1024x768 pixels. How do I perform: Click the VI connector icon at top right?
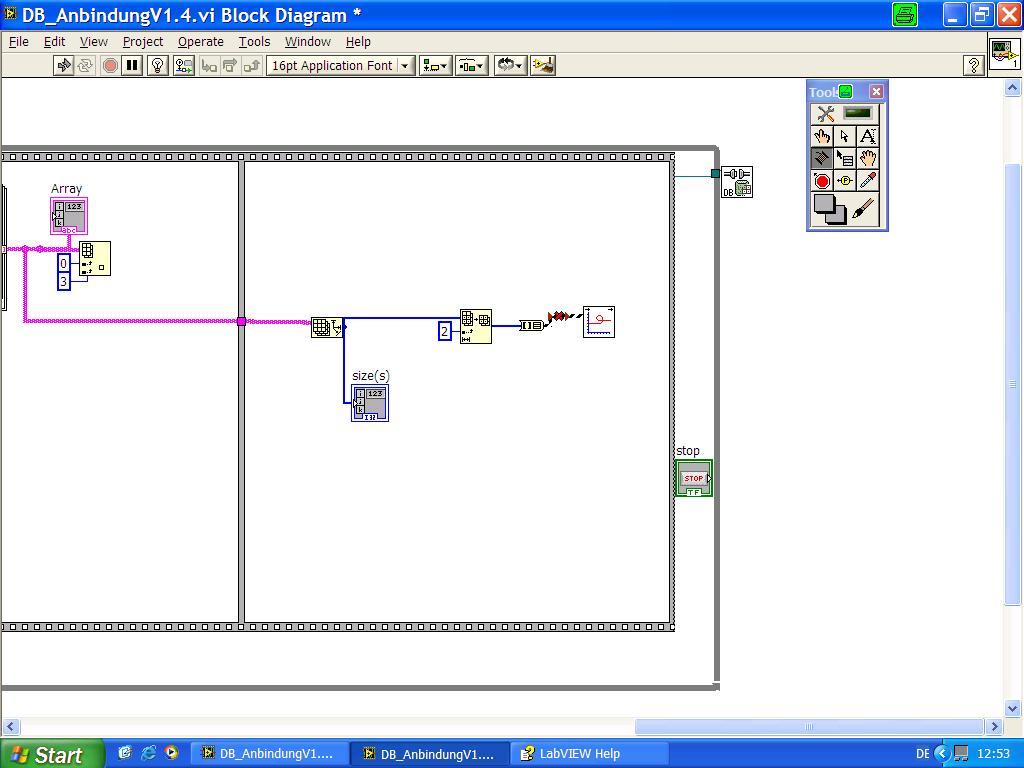(1004, 54)
